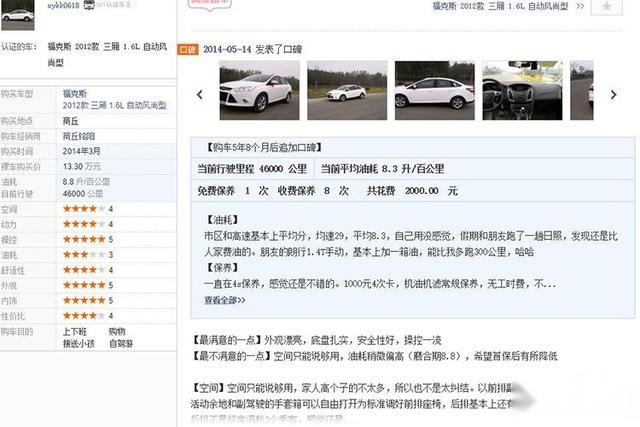Viewport: 640px width, 427px height.
Task: Click the next photo arrow in carousel
Action: click(x=613, y=95)
